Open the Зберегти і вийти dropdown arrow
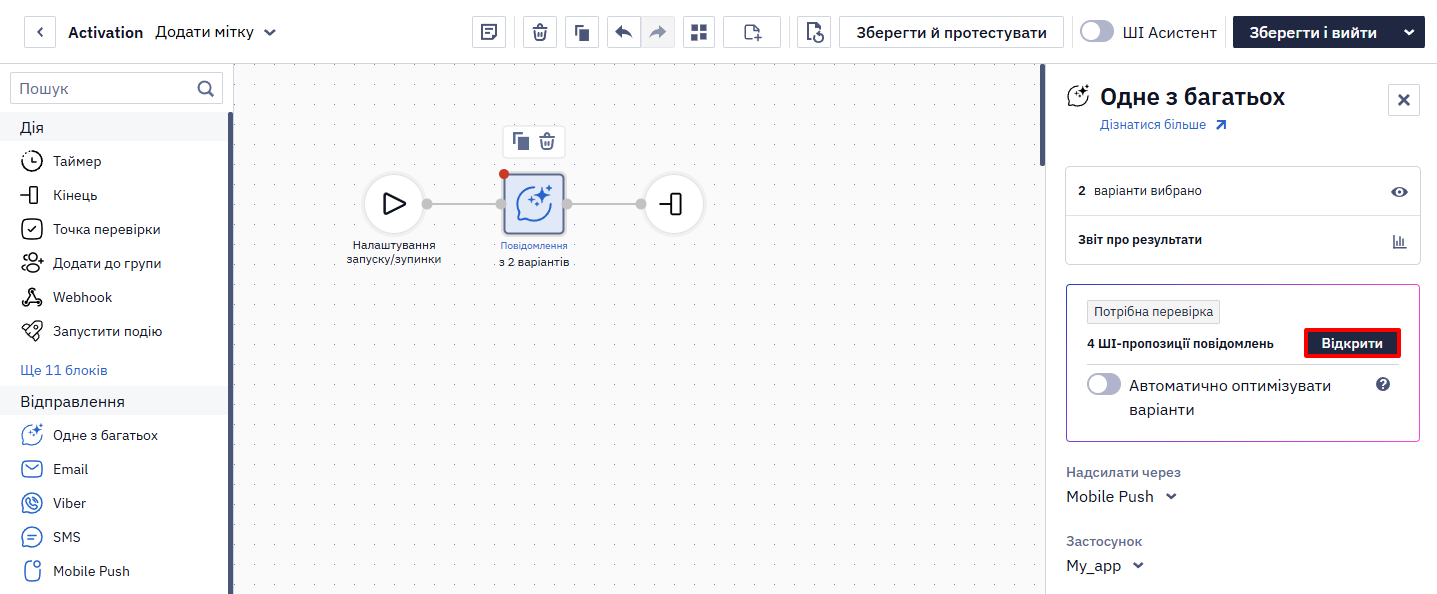Screen dimensions: 1437x594 point(1409,32)
